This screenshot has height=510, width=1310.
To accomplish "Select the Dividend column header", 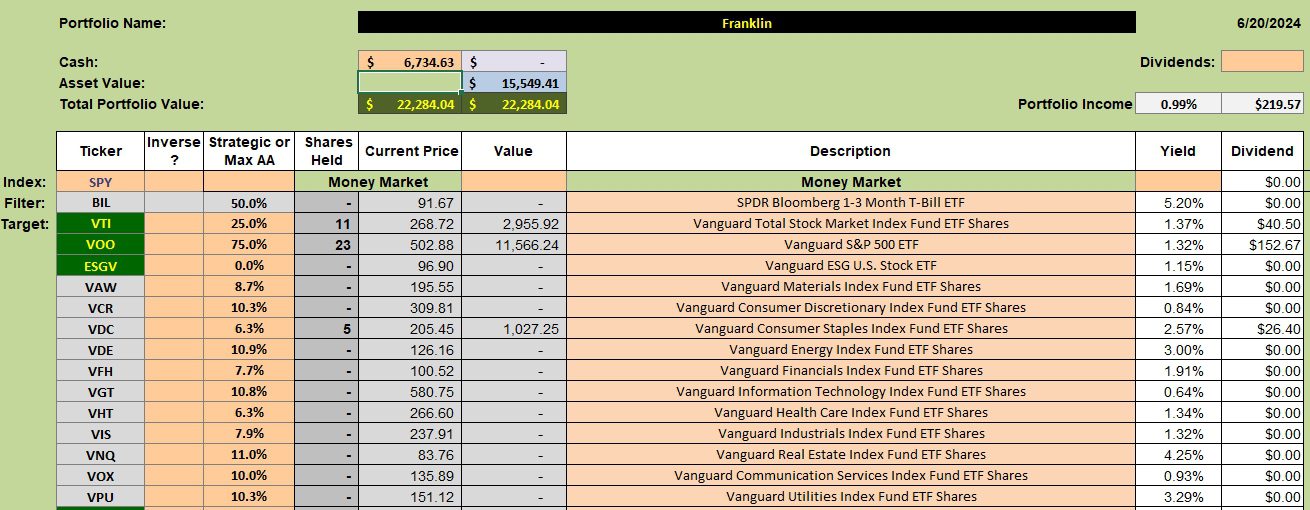I will [x=1262, y=151].
